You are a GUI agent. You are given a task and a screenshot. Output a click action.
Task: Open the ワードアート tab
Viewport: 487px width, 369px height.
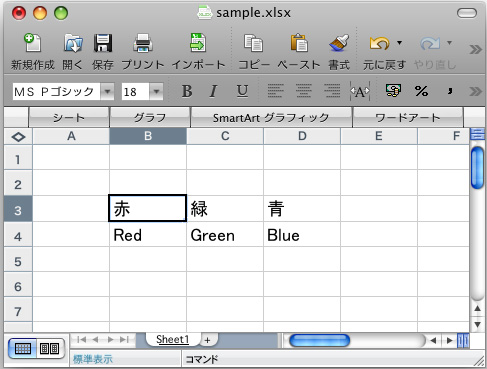click(408, 117)
